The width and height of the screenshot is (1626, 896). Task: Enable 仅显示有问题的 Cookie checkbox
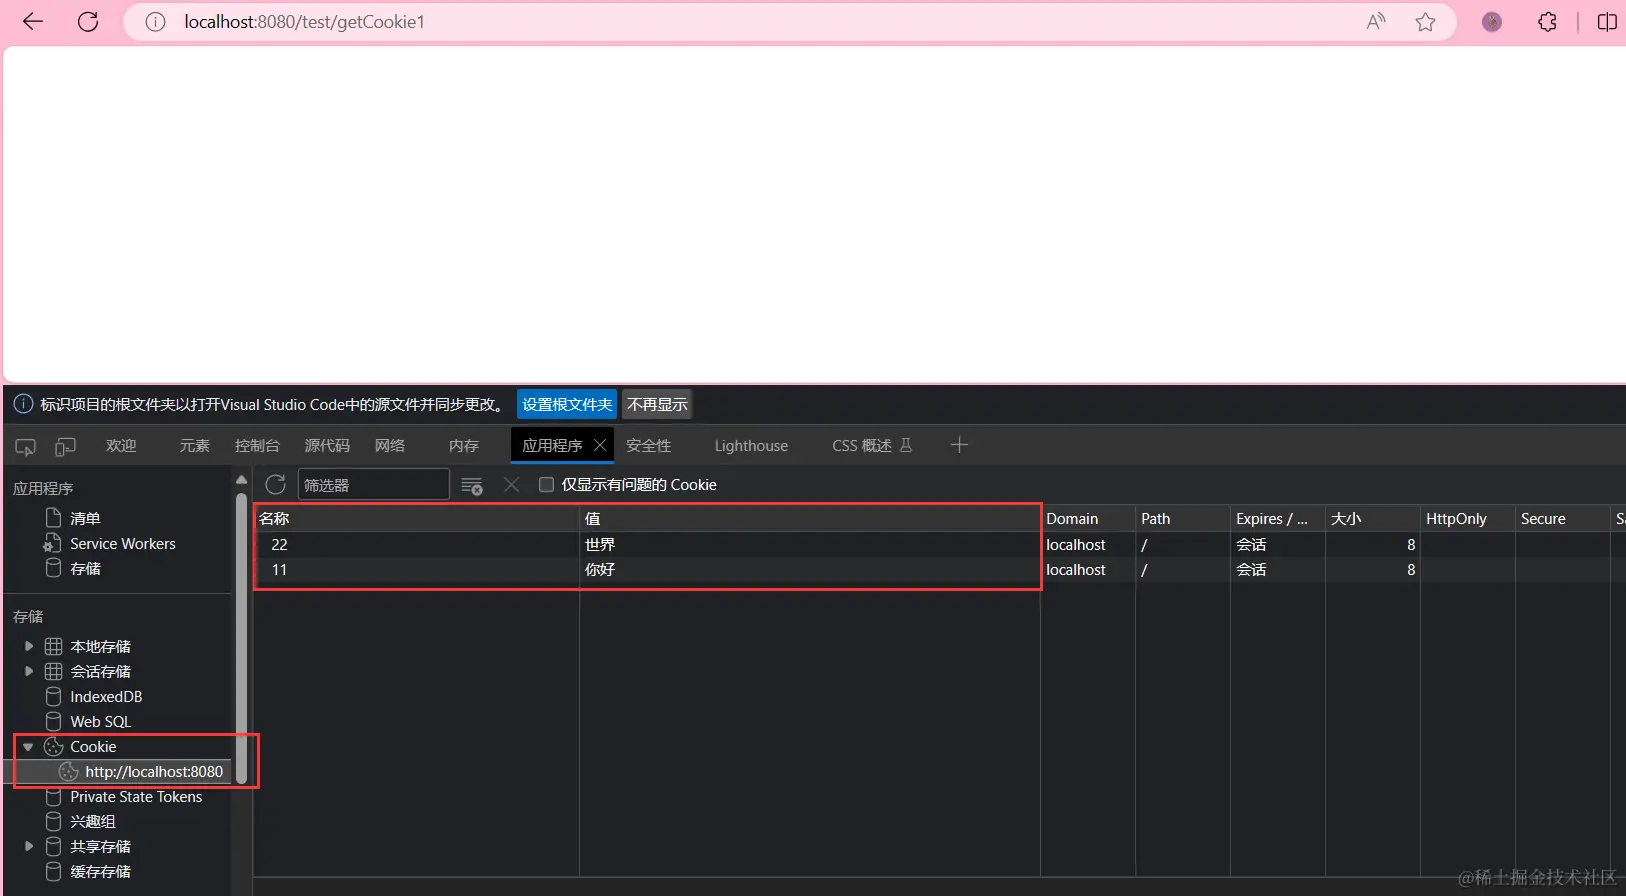click(546, 485)
